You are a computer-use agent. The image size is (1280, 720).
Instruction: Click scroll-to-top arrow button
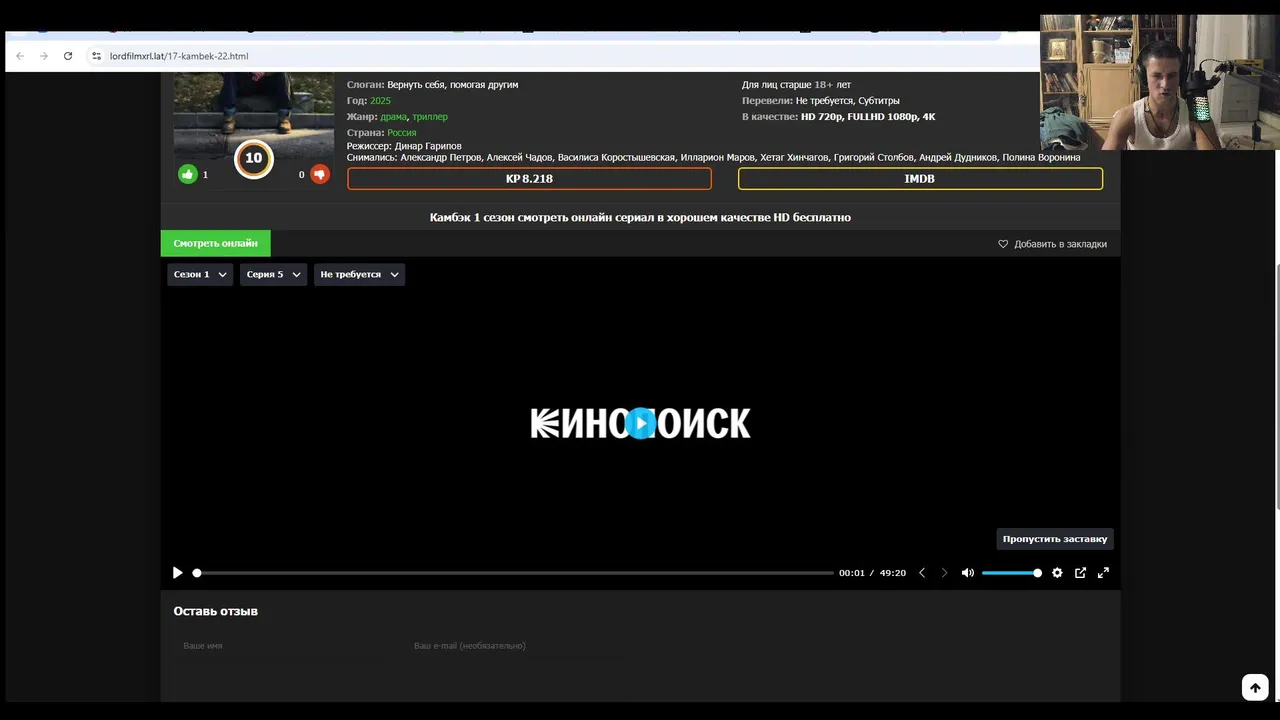(x=1255, y=687)
